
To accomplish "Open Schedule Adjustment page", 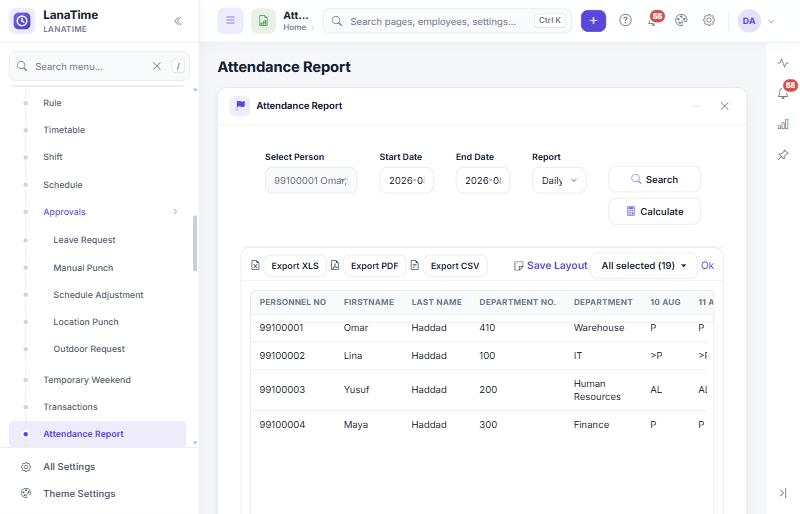I will click(98, 295).
